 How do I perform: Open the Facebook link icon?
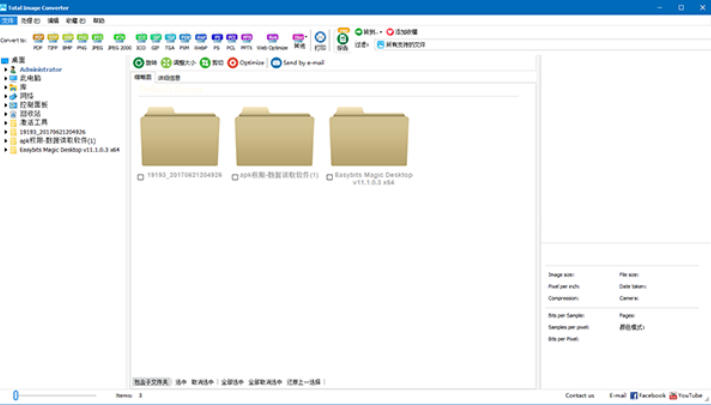634,396
